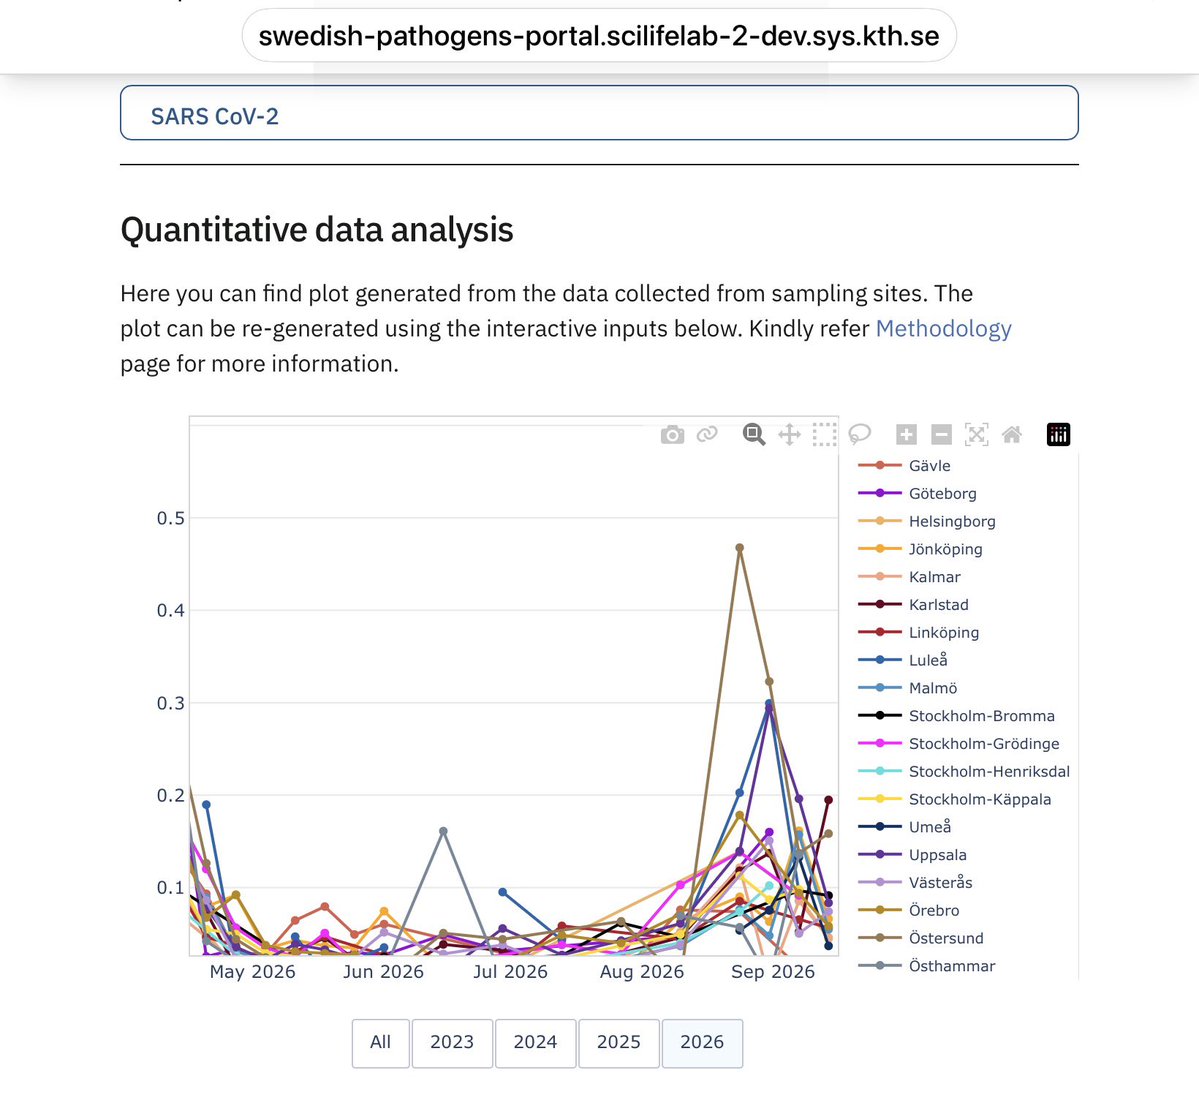
Task: Zoom in with the plus icon
Action: [906, 435]
